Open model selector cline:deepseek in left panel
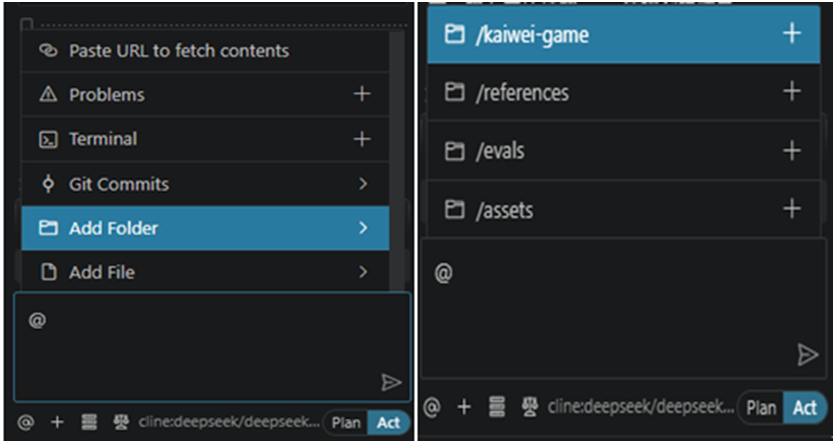Viewport: 835px width, 443px height. pos(229,422)
